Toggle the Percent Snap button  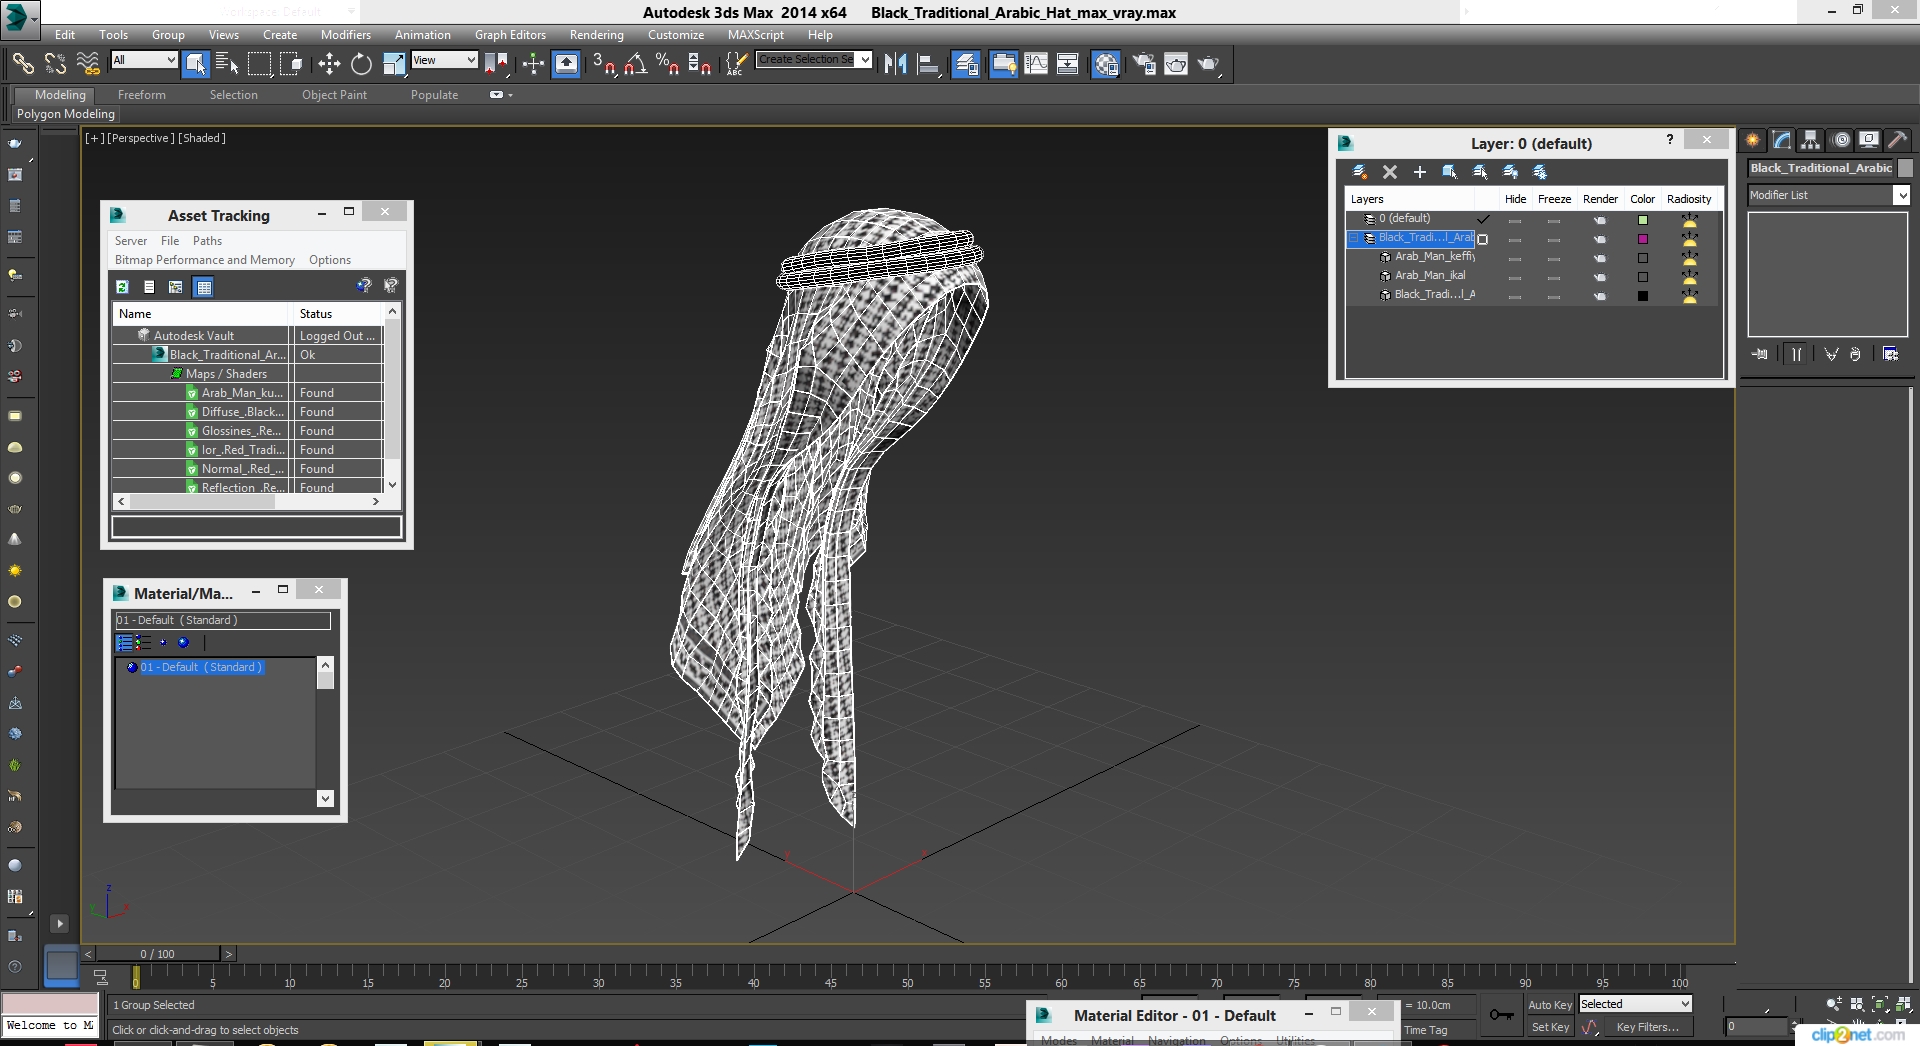tap(667, 64)
